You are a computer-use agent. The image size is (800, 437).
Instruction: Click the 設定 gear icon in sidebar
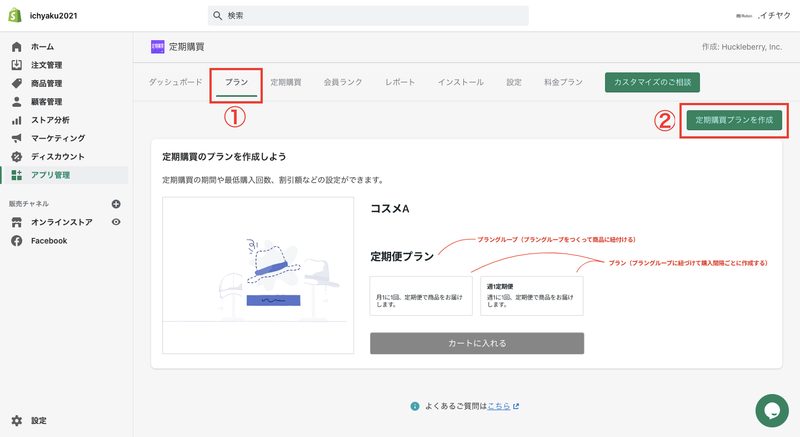17,421
